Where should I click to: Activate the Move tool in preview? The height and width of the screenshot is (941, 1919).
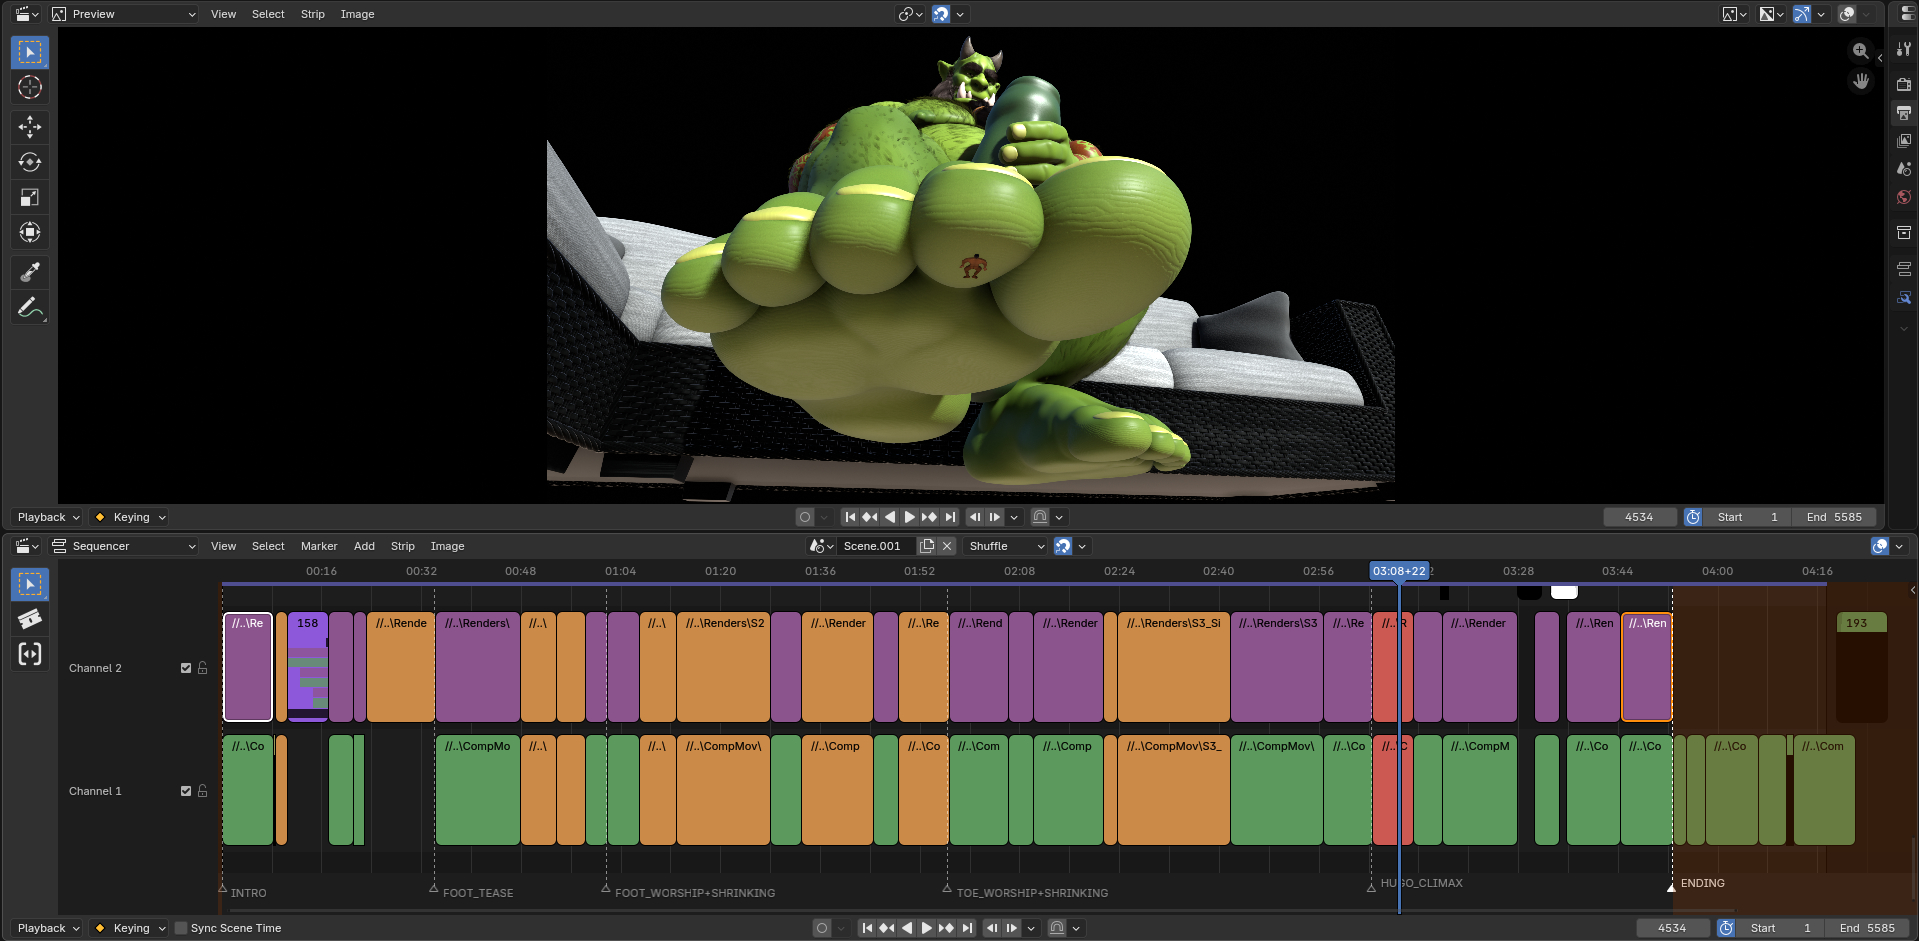[30, 126]
